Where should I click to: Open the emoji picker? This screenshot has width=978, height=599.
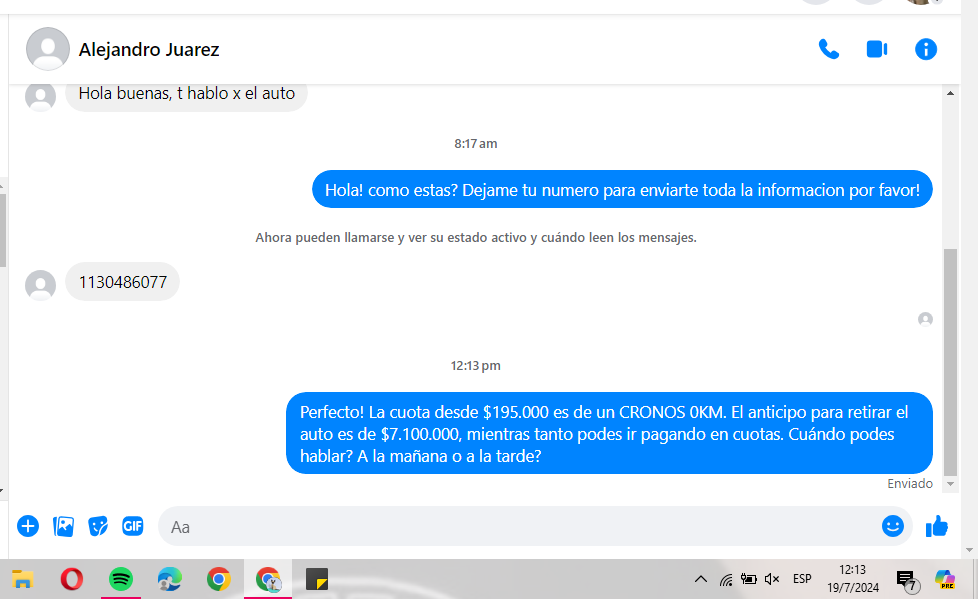click(x=892, y=526)
